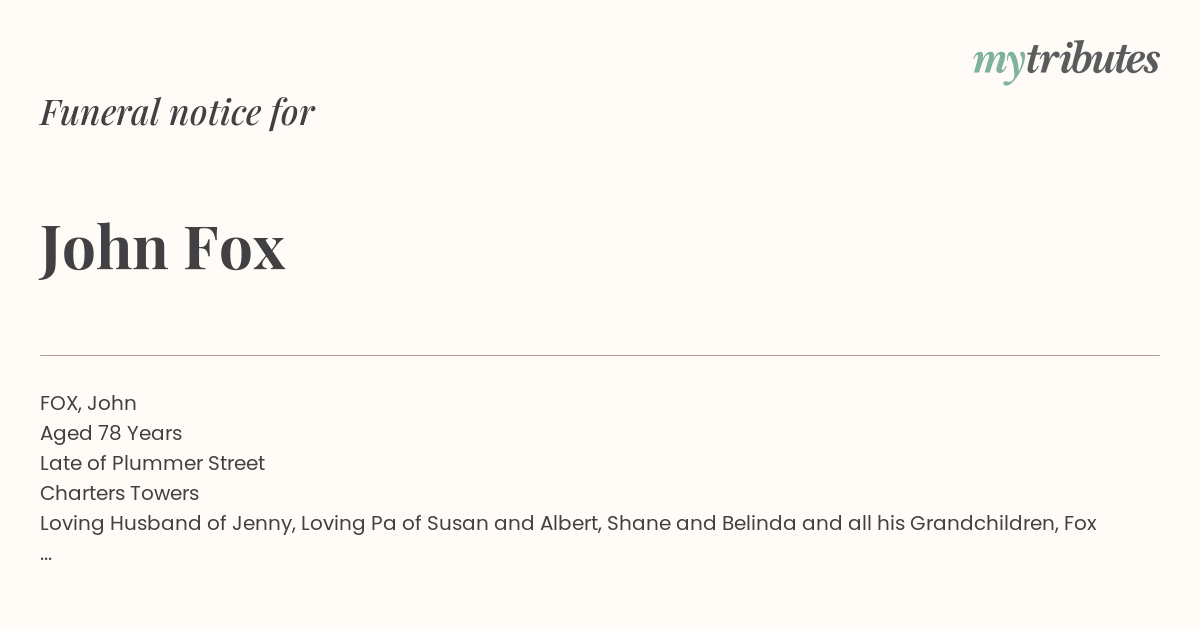1200x630 pixels.
Task: Click the number "78" in the age line
Action: tap(109, 433)
